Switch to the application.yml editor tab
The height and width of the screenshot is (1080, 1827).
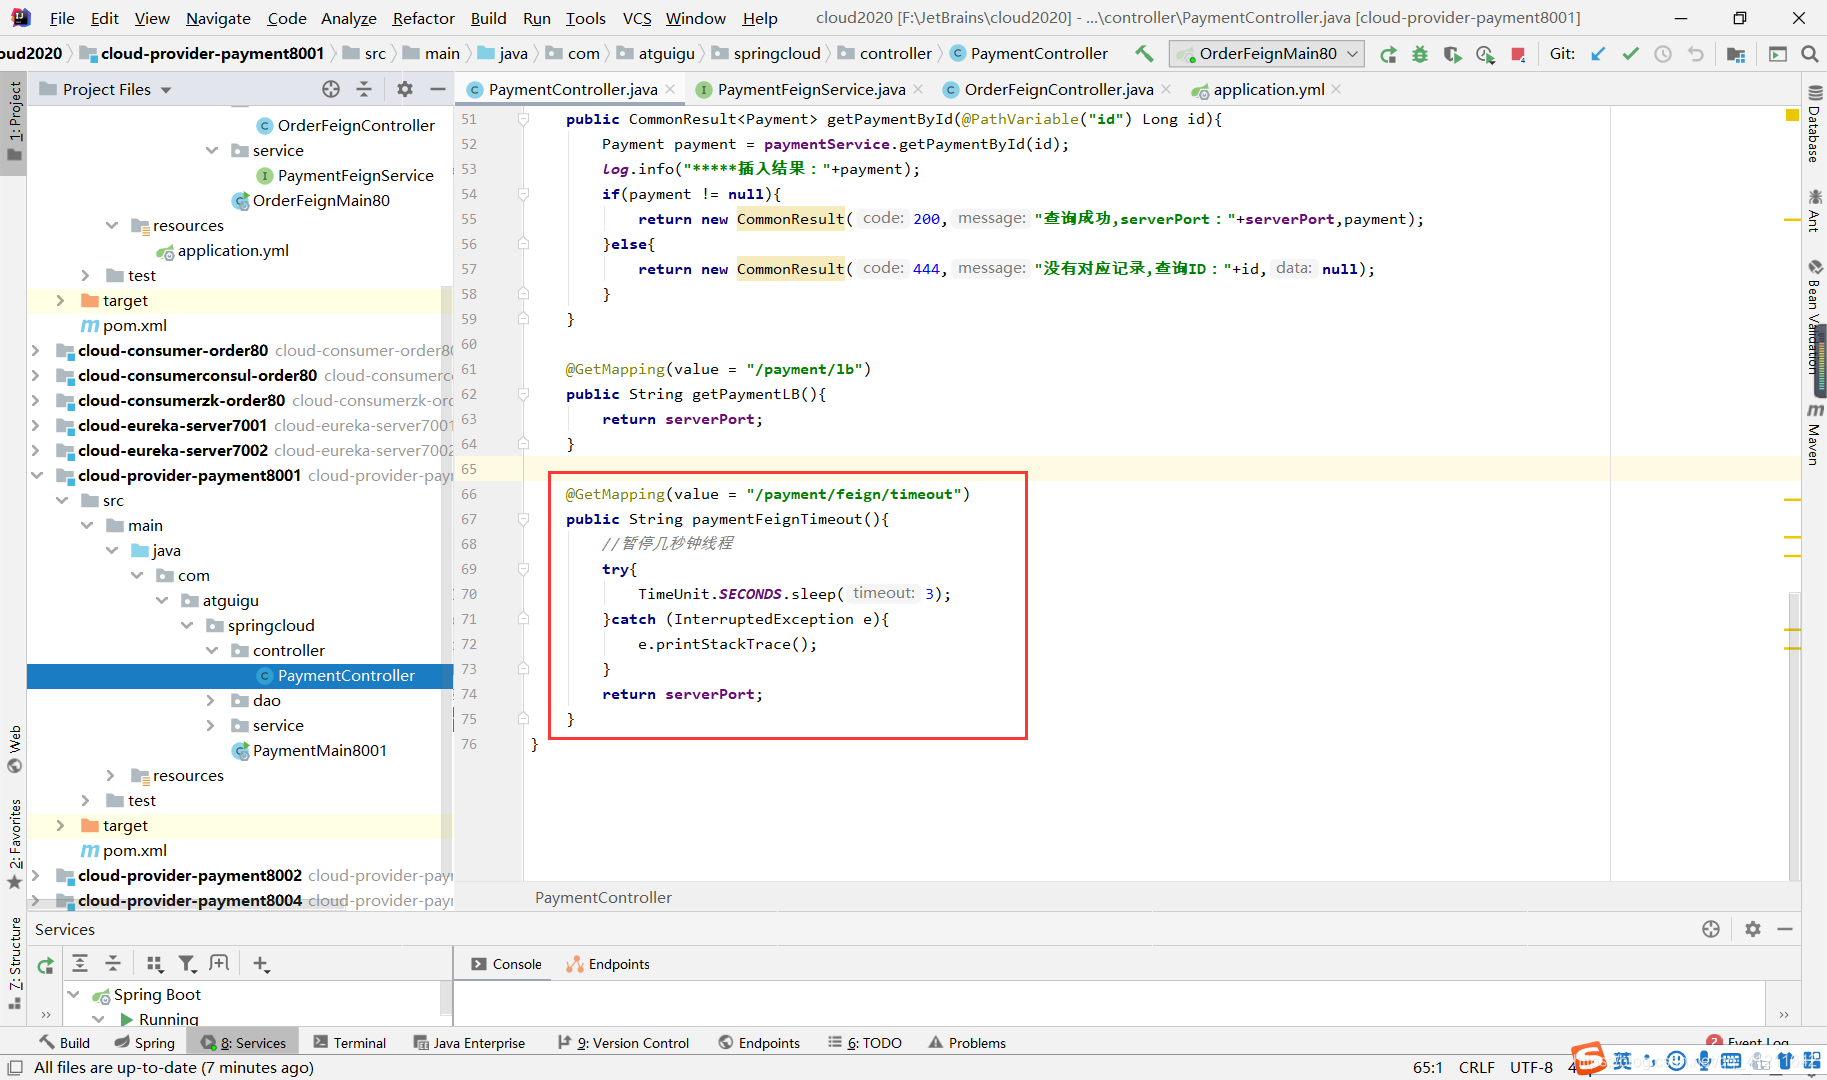coord(1268,90)
